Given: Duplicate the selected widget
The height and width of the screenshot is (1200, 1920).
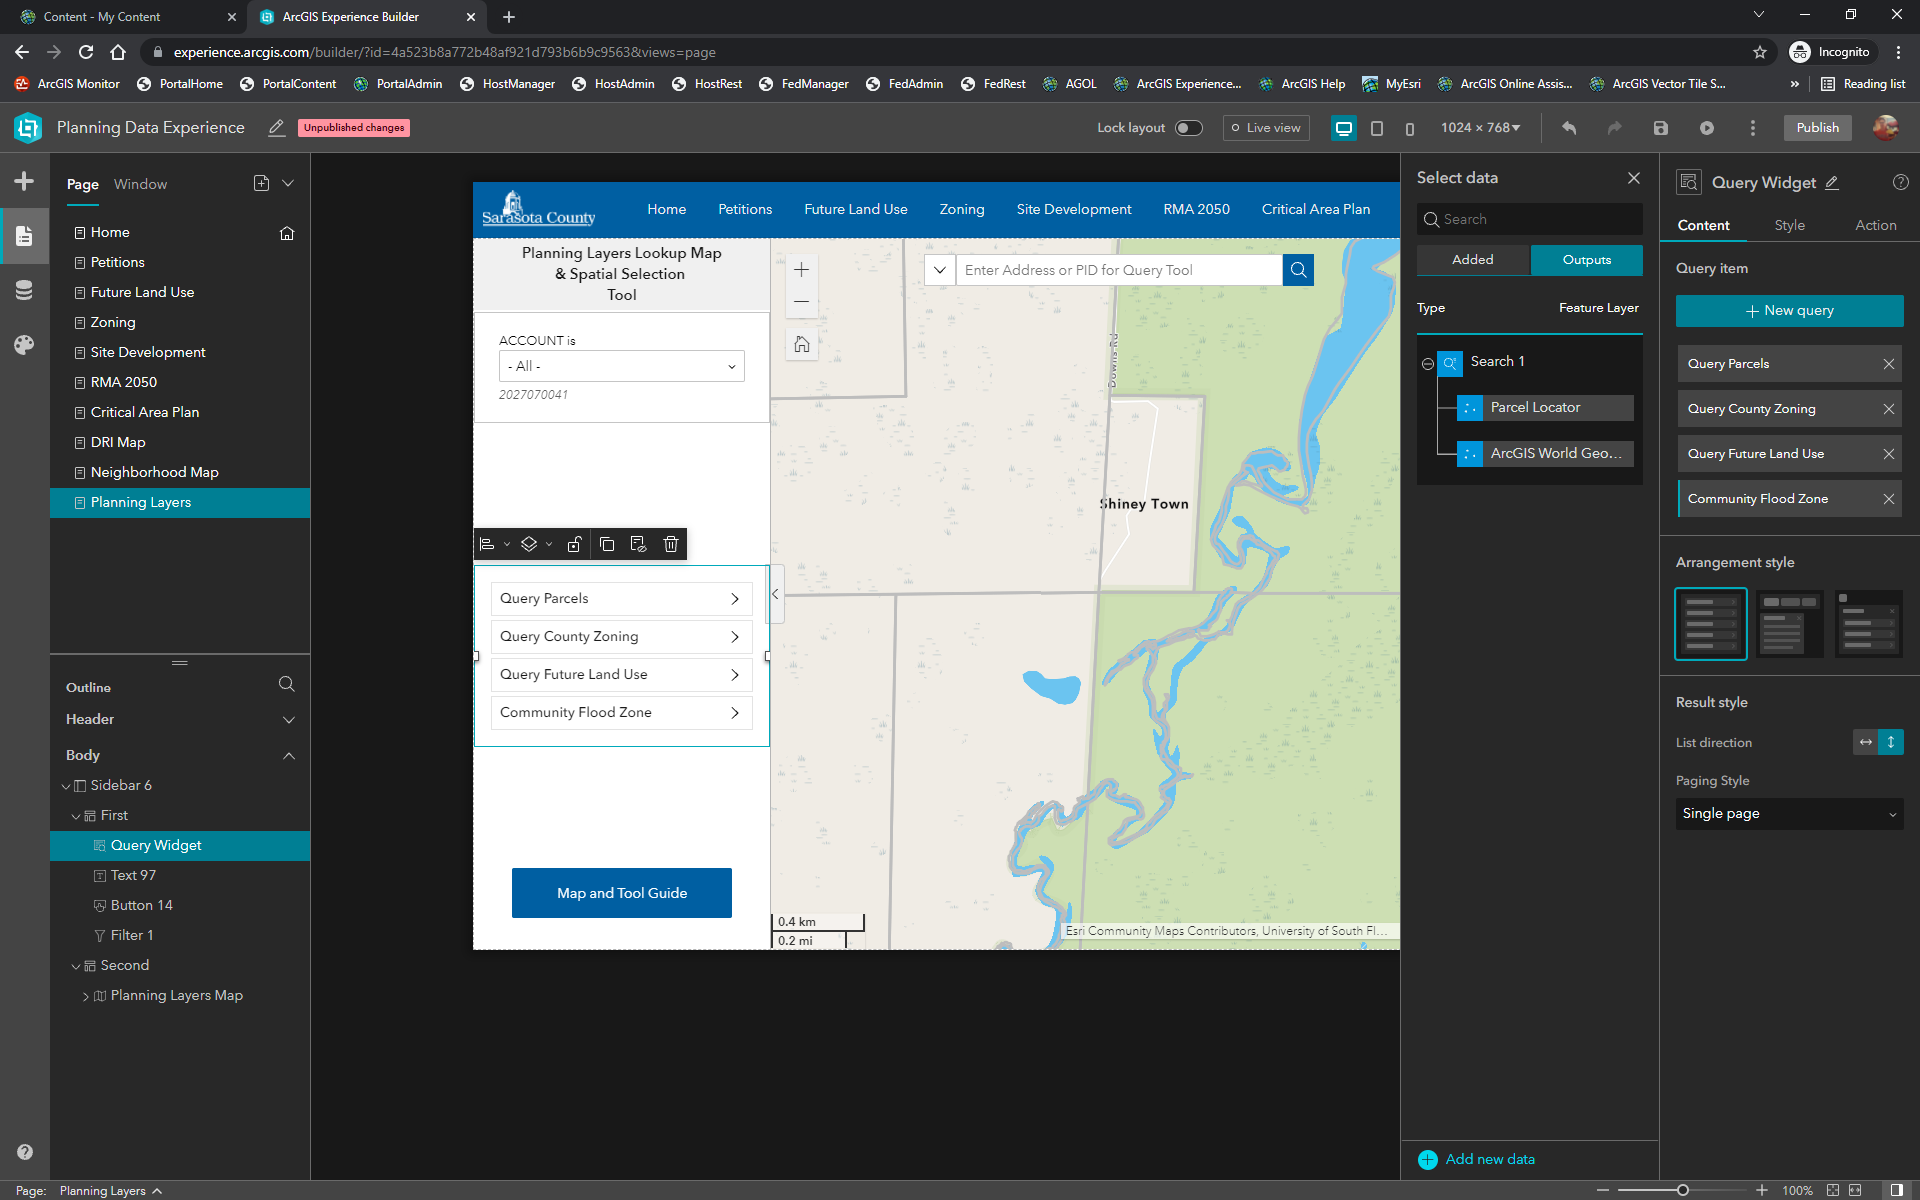Looking at the screenshot, I should pos(607,544).
